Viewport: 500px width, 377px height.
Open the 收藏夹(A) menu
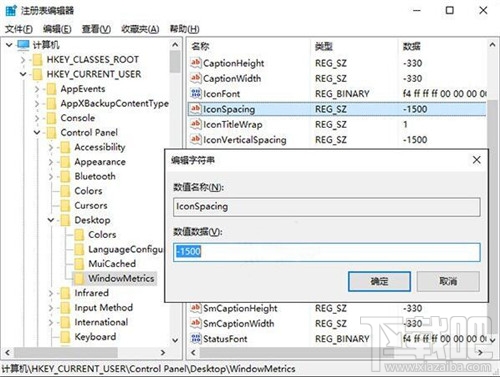click(140, 29)
